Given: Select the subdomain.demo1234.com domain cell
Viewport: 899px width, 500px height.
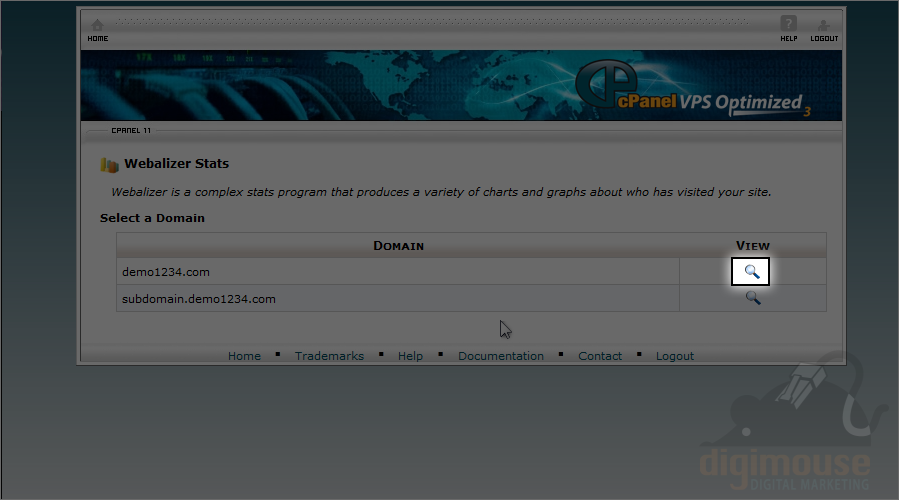Looking at the screenshot, I should (398, 299).
